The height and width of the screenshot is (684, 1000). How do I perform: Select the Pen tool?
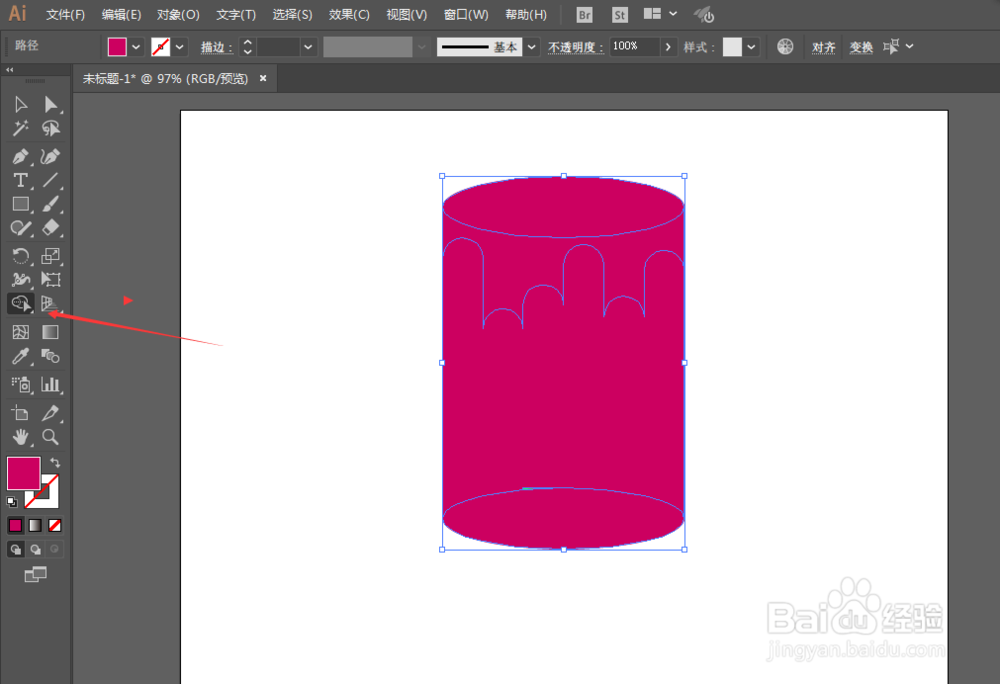[x=20, y=156]
